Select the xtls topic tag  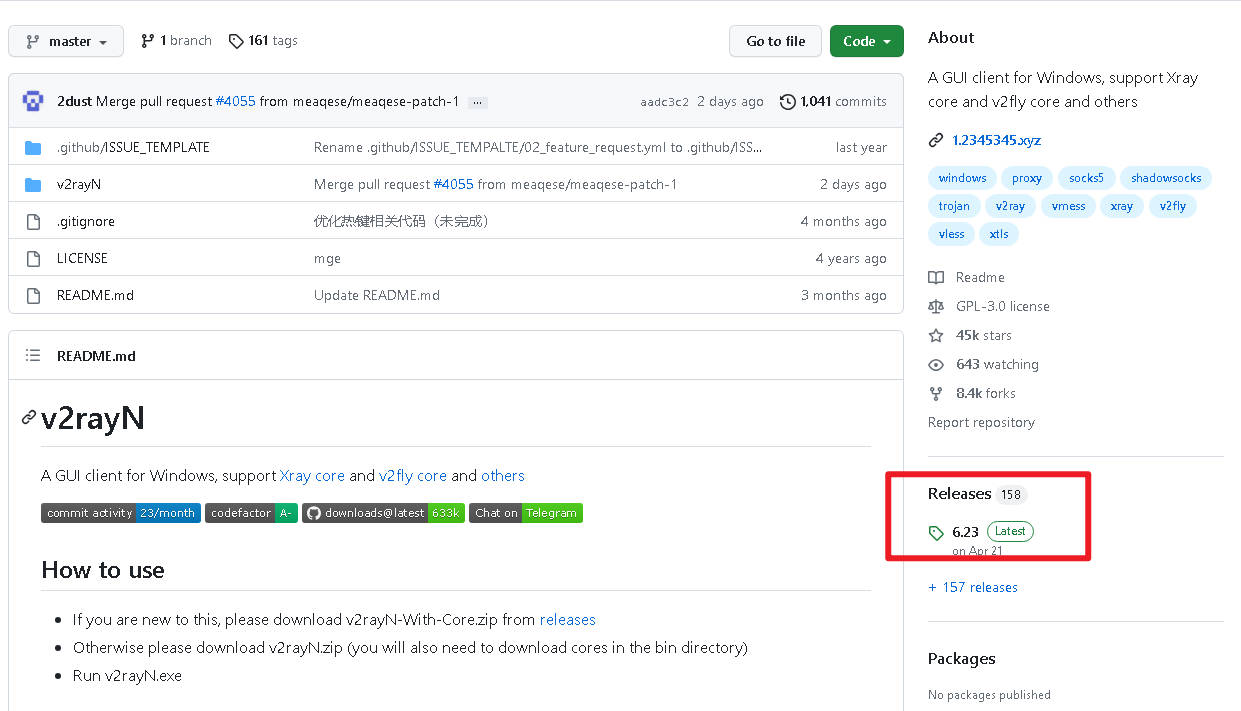(999, 234)
